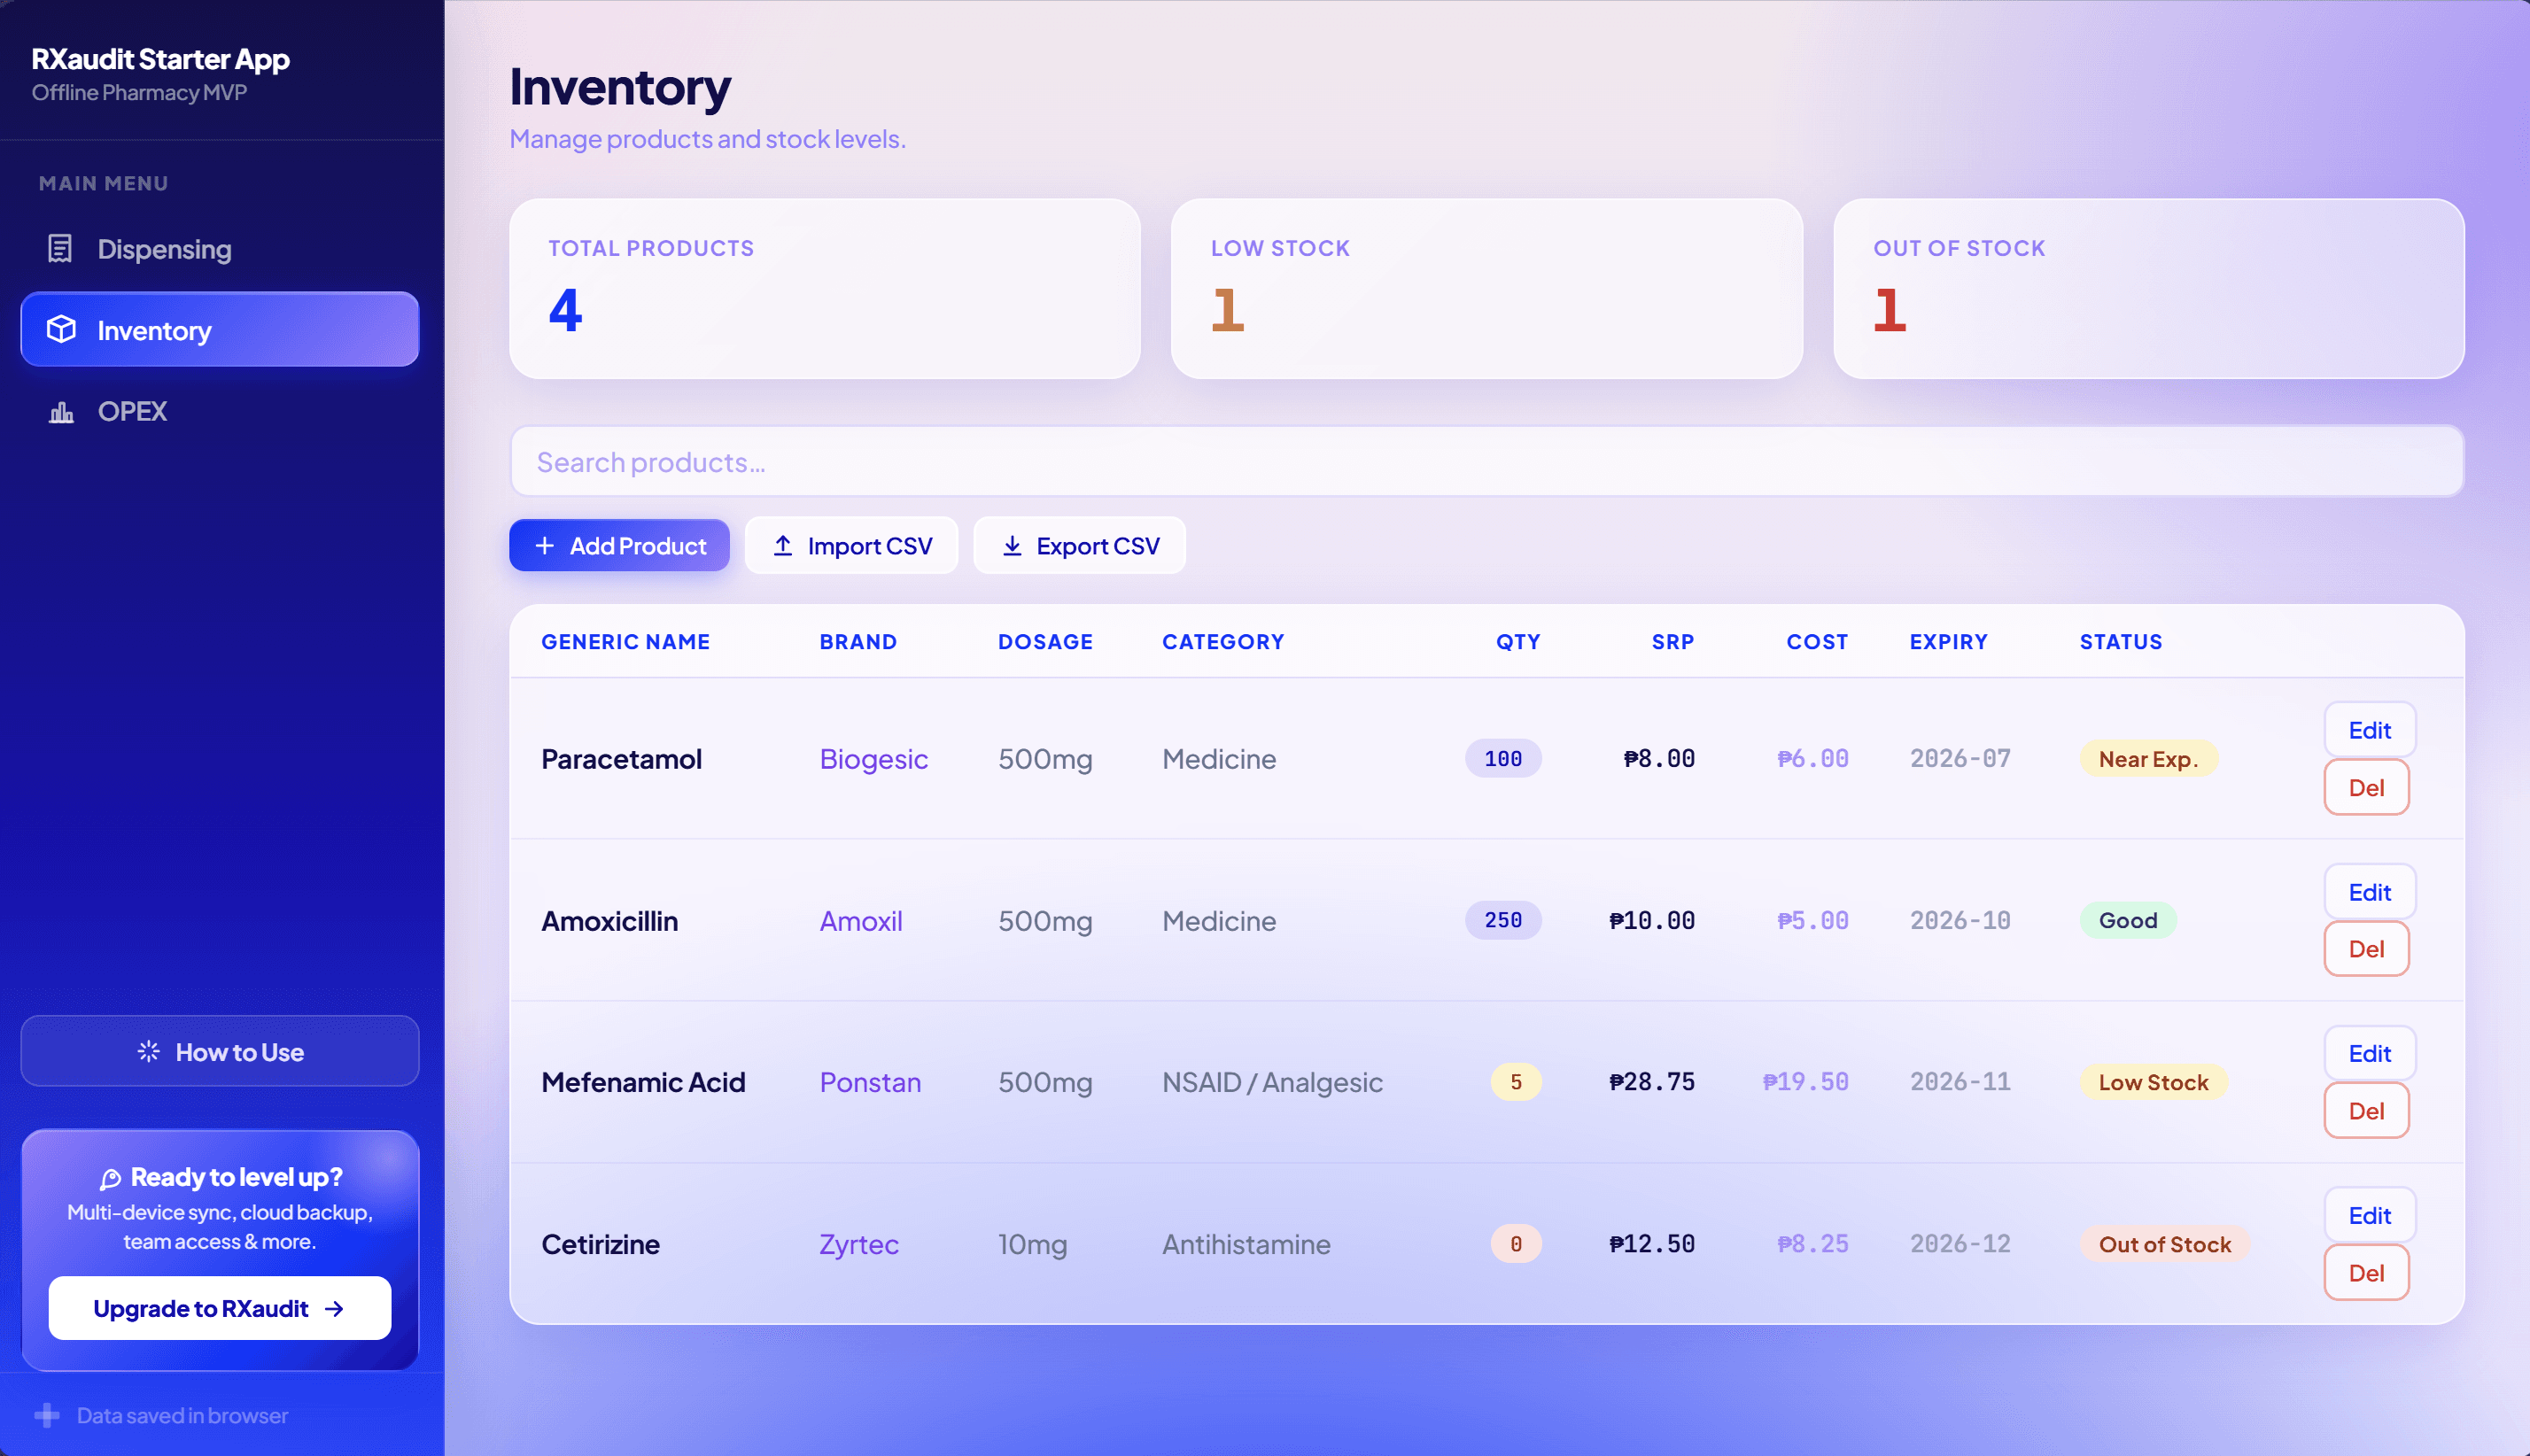This screenshot has width=2530, height=1456.
Task: Click Upgrade to RXaudit button
Action: pyautogui.click(x=220, y=1309)
